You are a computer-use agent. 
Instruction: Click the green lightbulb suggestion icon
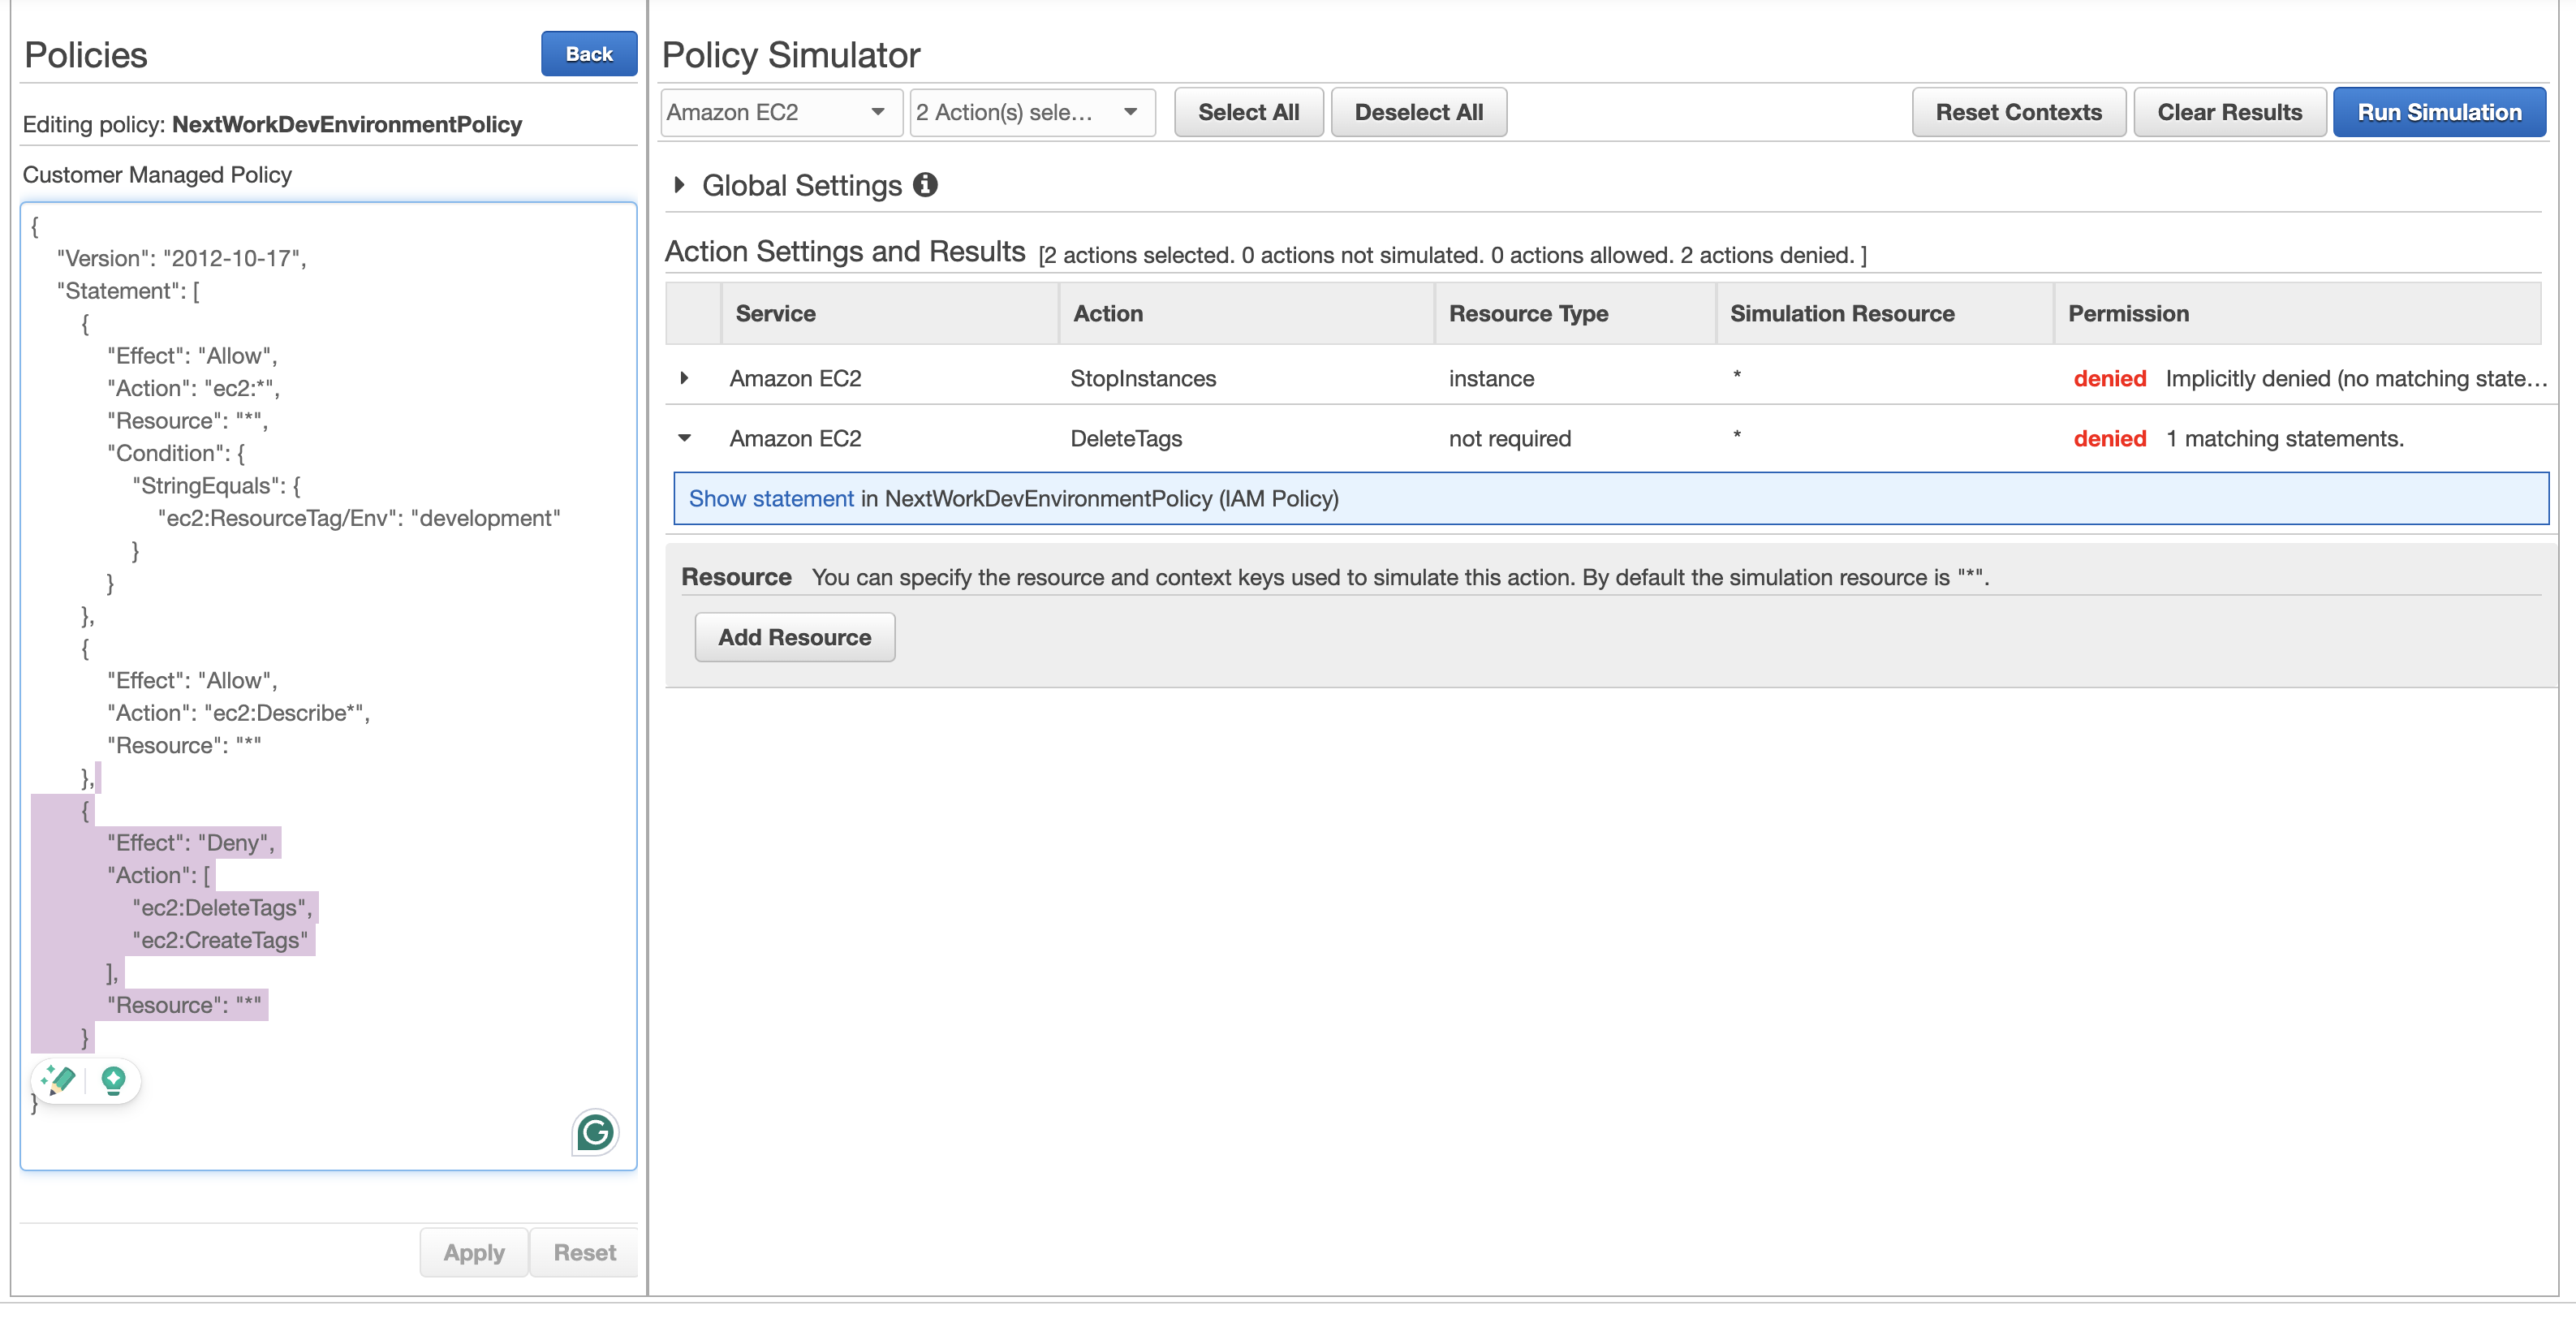113,1080
